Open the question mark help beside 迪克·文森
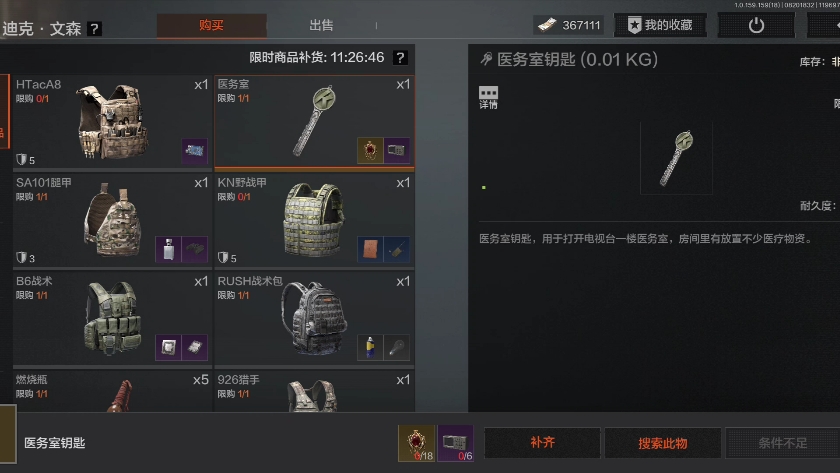840x473 pixels. [x=94, y=28]
